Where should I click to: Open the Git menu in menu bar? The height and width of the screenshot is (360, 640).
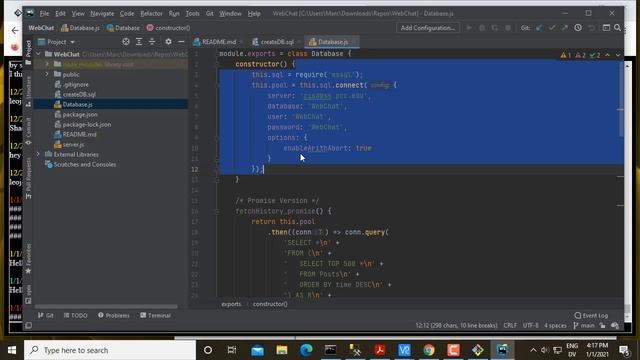tap(209, 13)
